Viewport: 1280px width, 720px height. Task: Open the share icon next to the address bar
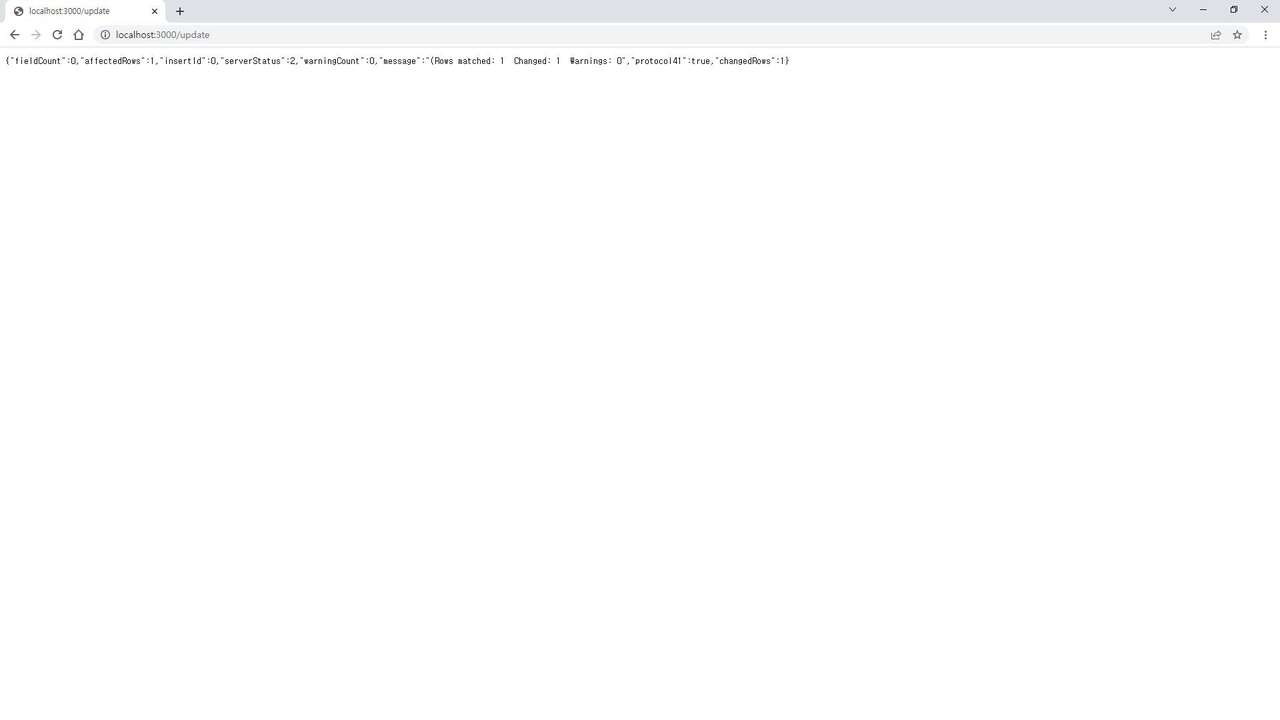[1215, 34]
